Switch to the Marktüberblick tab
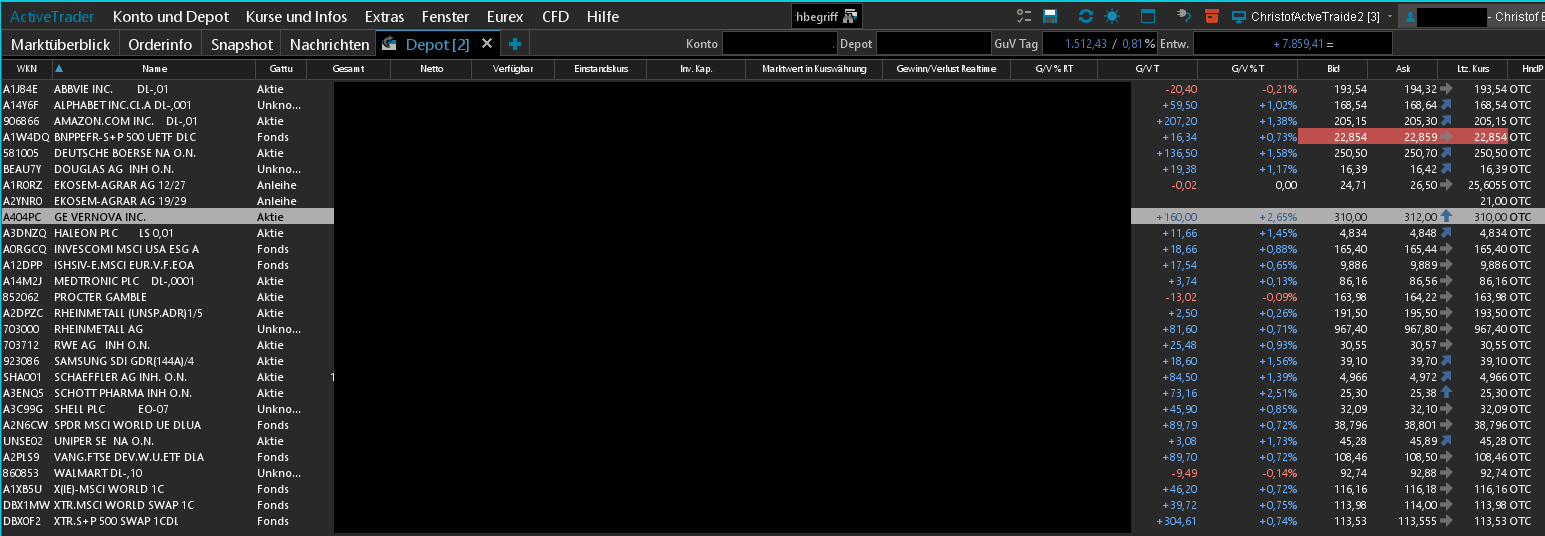 [x=60, y=44]
